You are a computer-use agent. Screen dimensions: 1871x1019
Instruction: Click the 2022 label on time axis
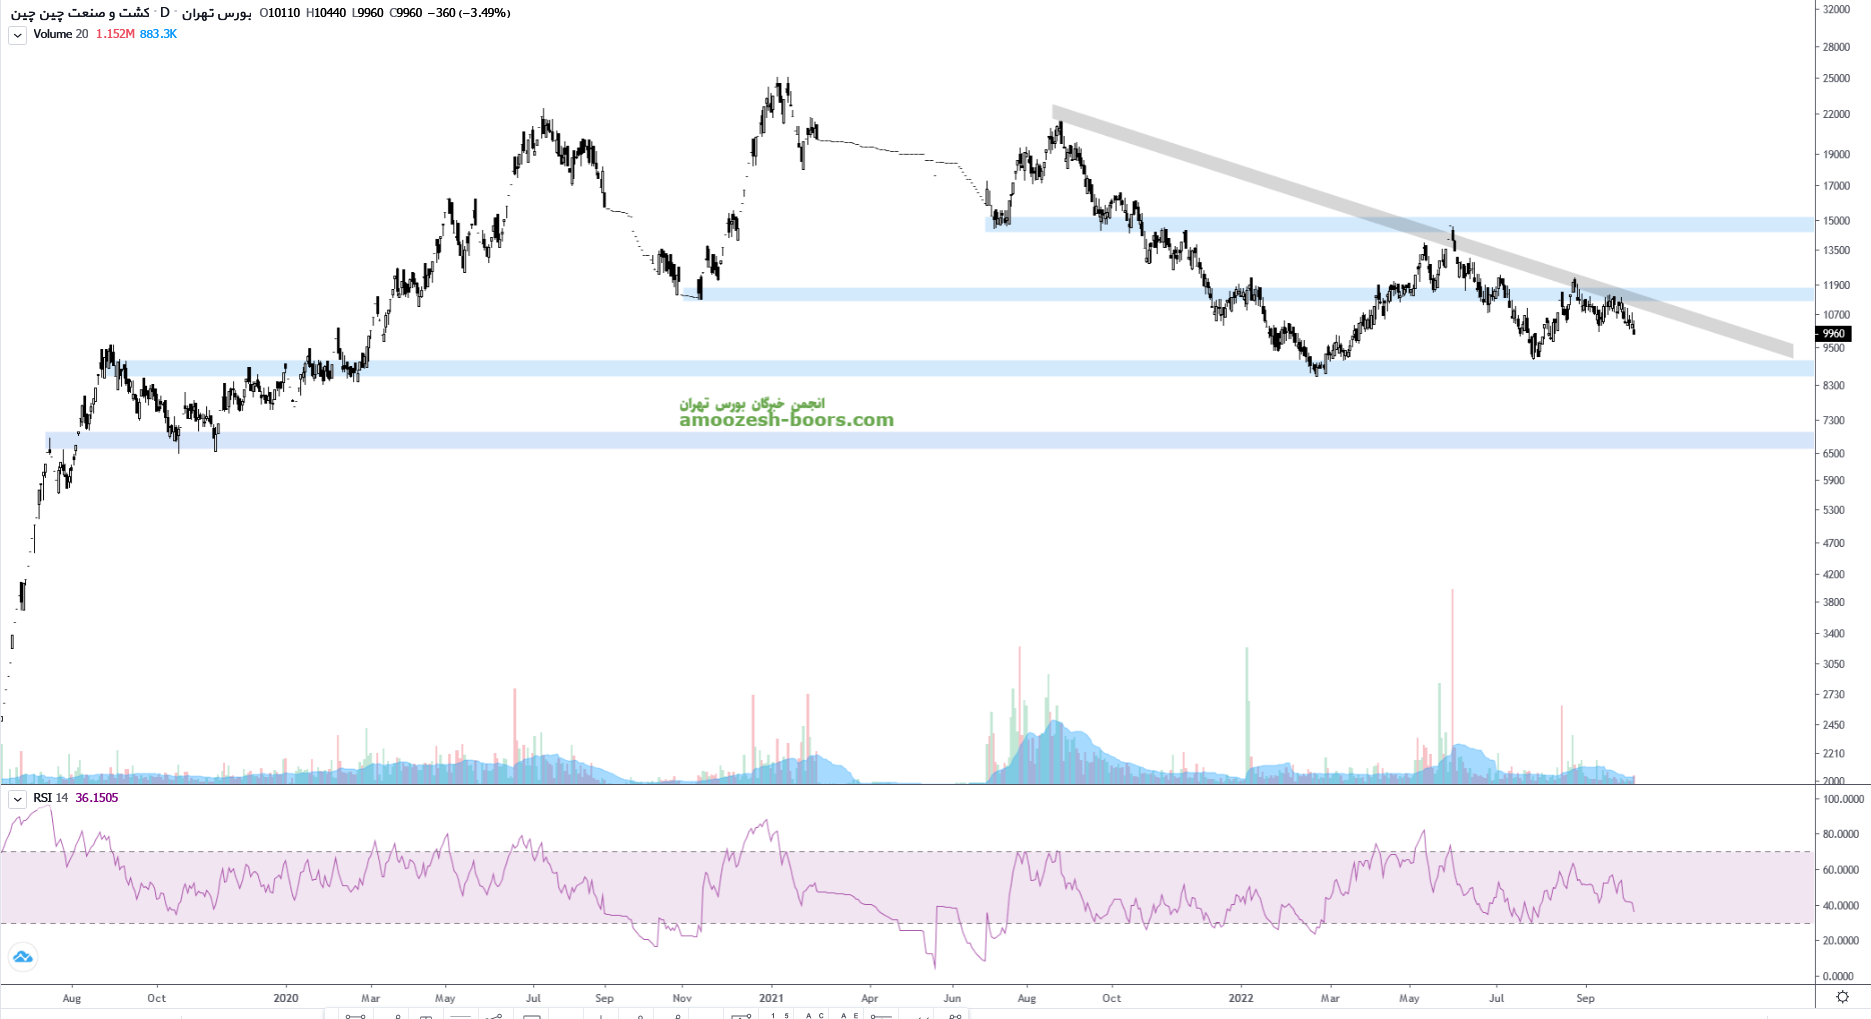click(x=1240, y=998)
